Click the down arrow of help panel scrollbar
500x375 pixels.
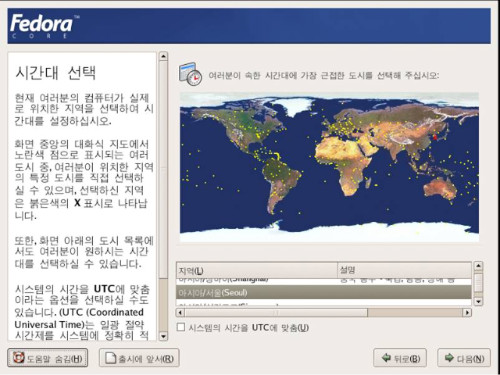coord(163,336)
